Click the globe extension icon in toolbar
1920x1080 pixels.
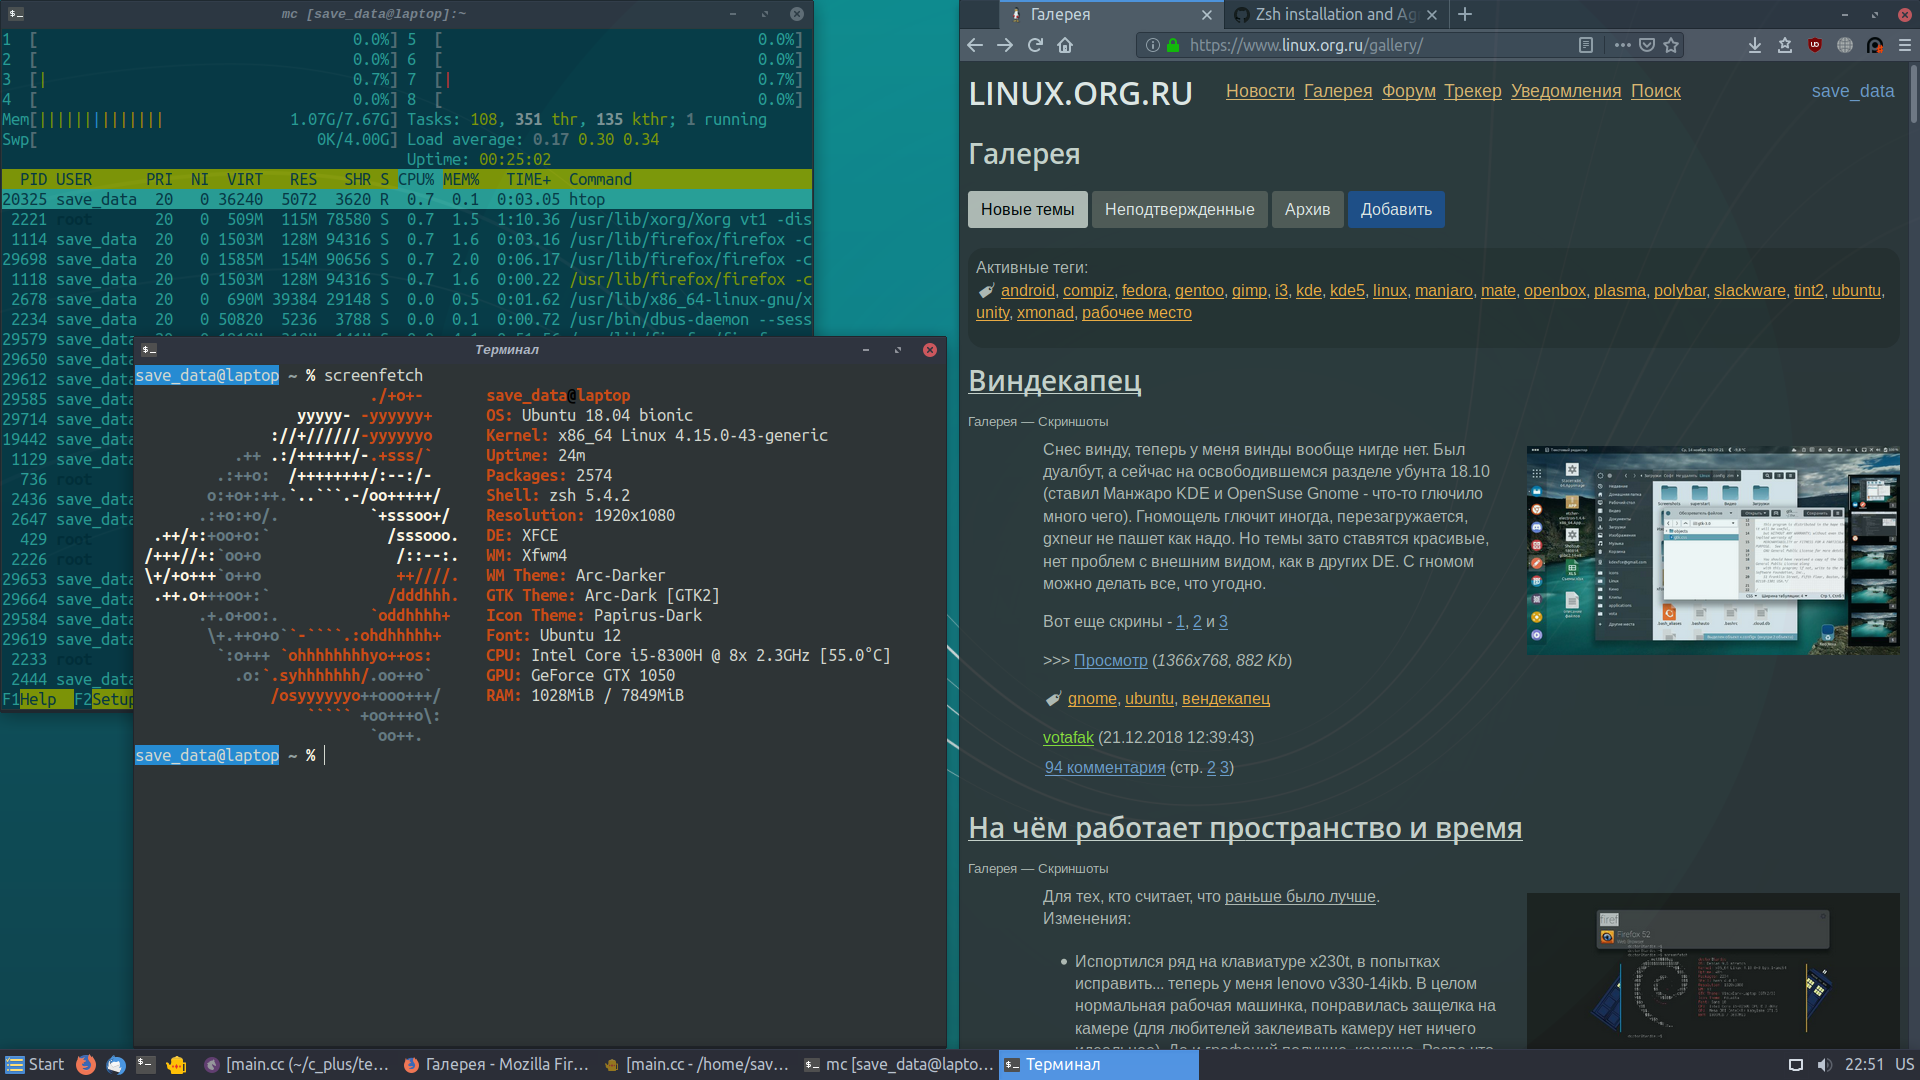coord(1845,45)
